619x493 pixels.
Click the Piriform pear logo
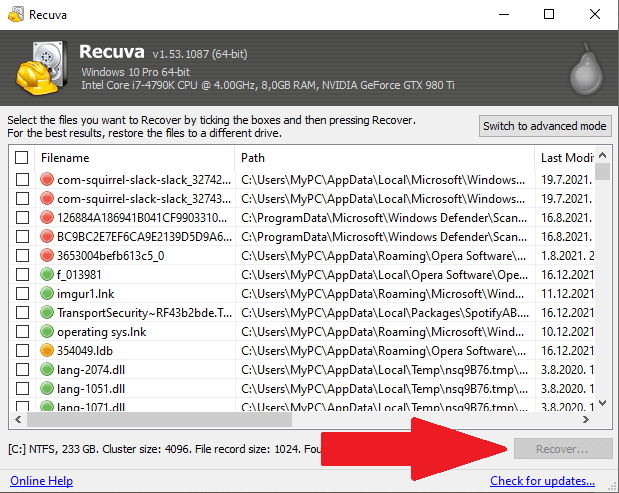[586, 69]
